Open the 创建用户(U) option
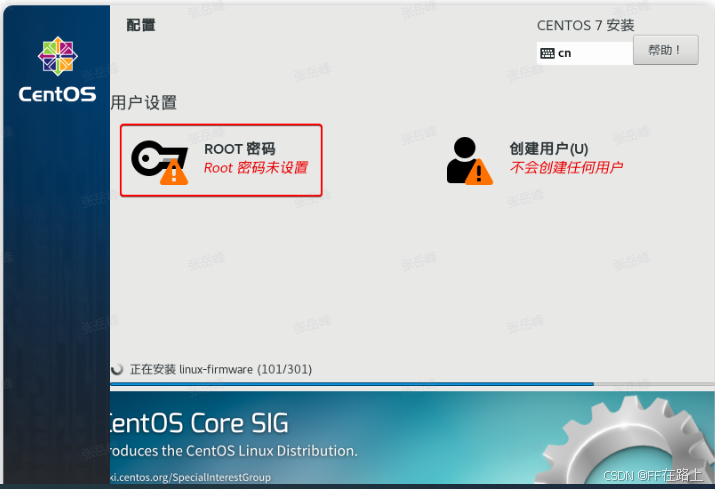The width and height of the screenshot is (715, 489). click(534, 160)
